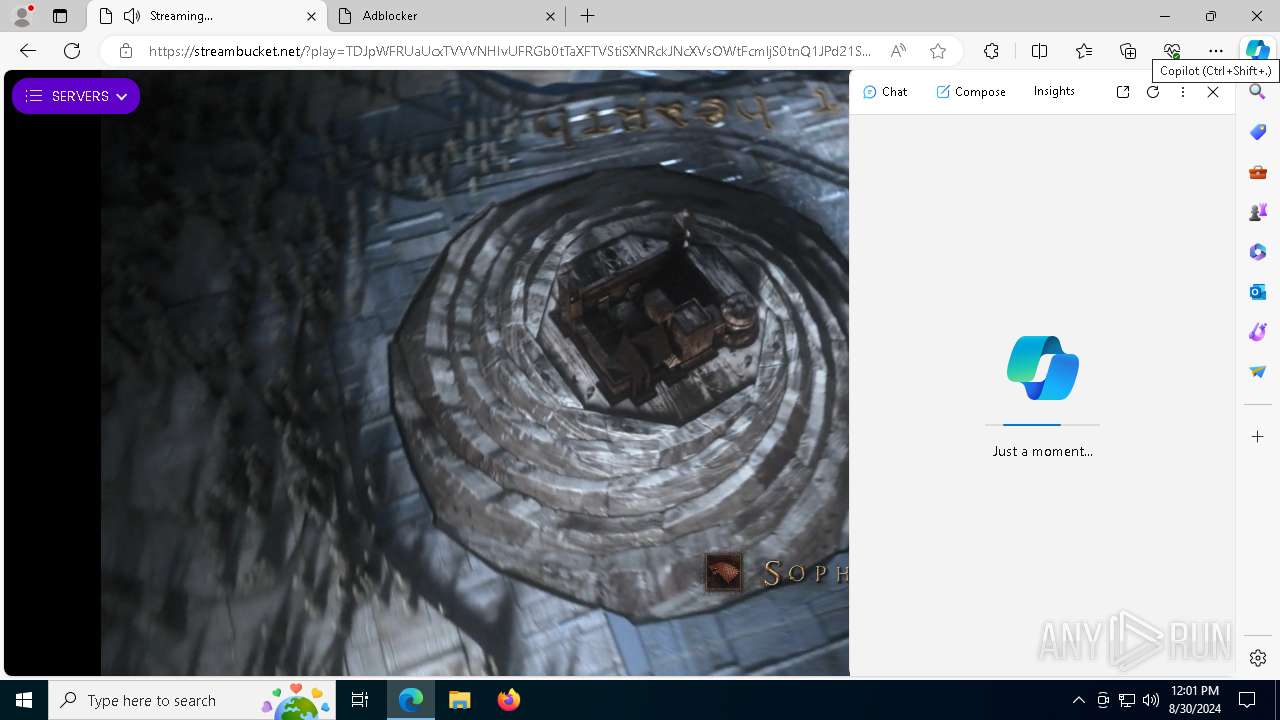Screen dimensions: 1280x720
Task: Go back to previous page
Action: pos(28,51)
